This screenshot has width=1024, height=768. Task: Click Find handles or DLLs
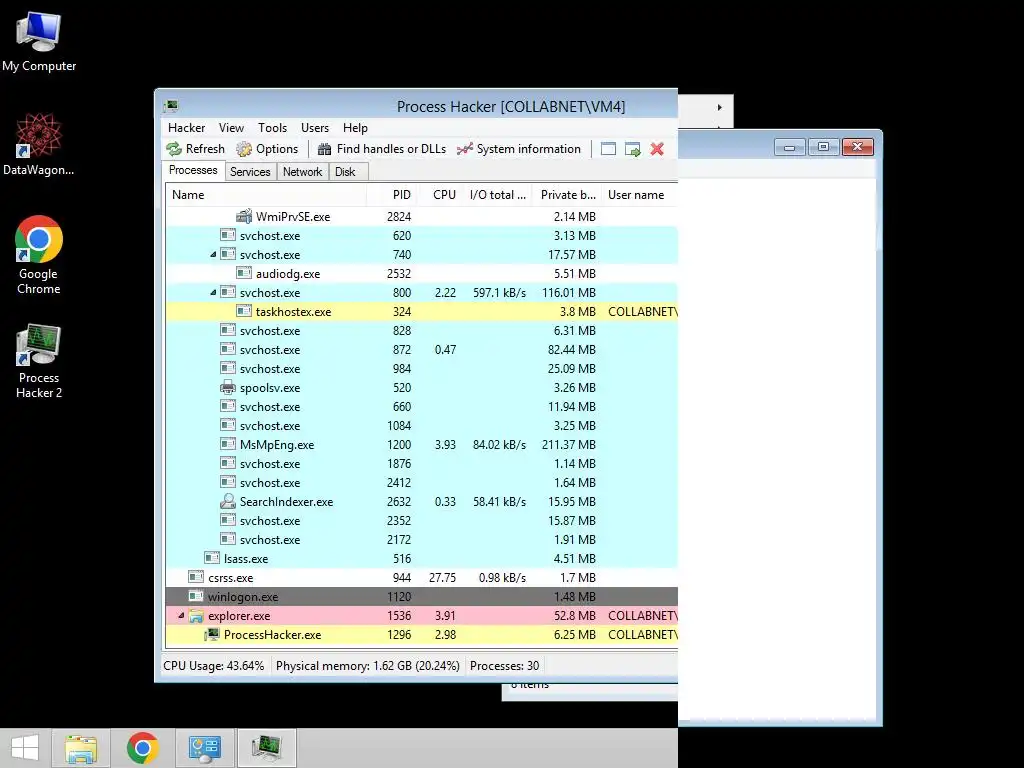pos(381,149)
